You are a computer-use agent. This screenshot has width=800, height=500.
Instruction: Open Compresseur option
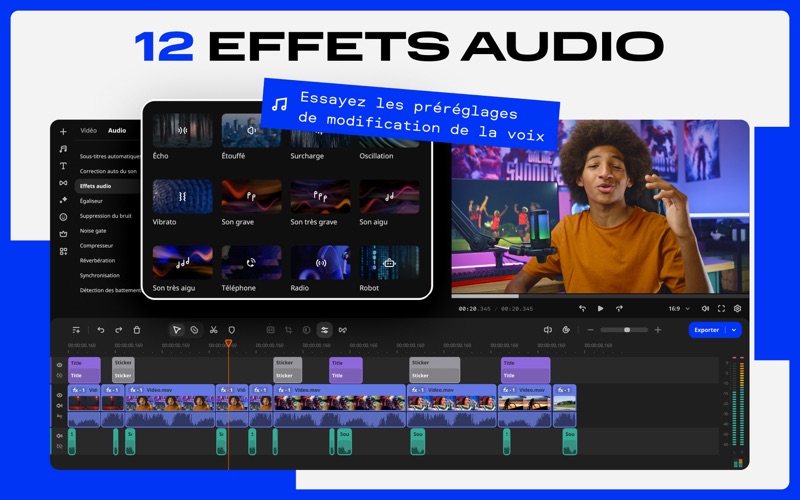(96, 245)
